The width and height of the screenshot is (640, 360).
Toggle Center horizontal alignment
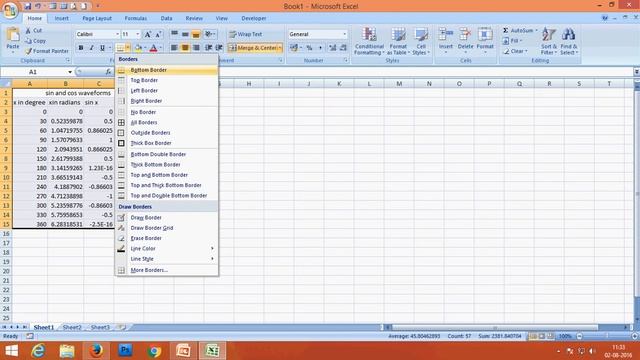(x=185, y=48)
